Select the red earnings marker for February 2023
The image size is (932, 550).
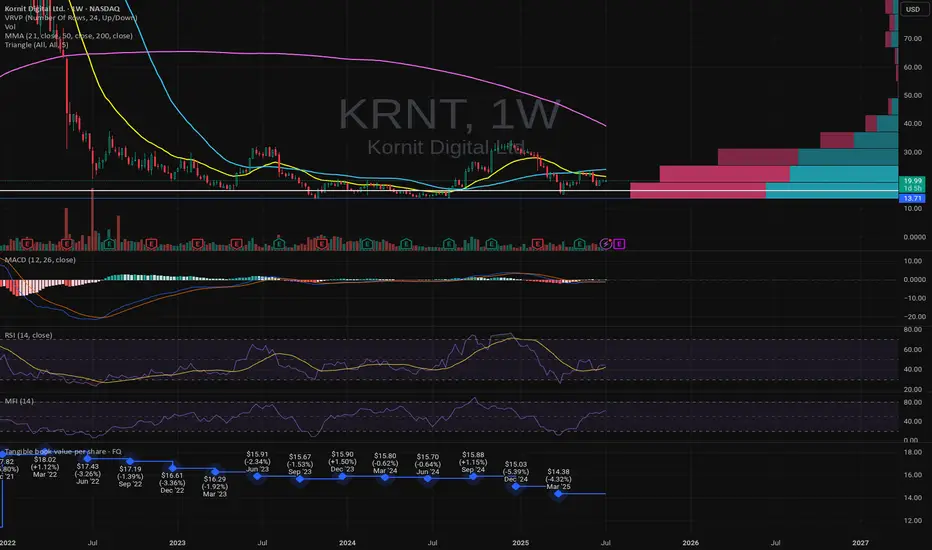[x=197, y=244]
